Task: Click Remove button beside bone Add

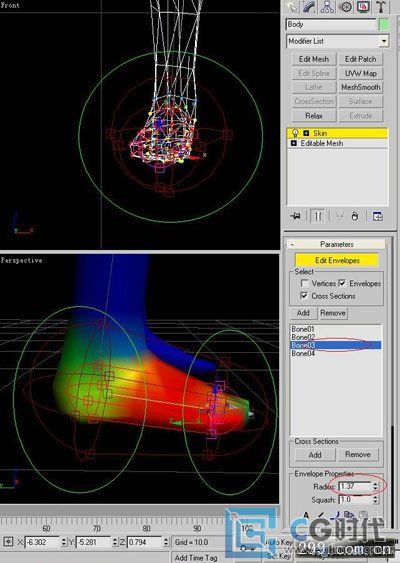Action: pos(333,313)
